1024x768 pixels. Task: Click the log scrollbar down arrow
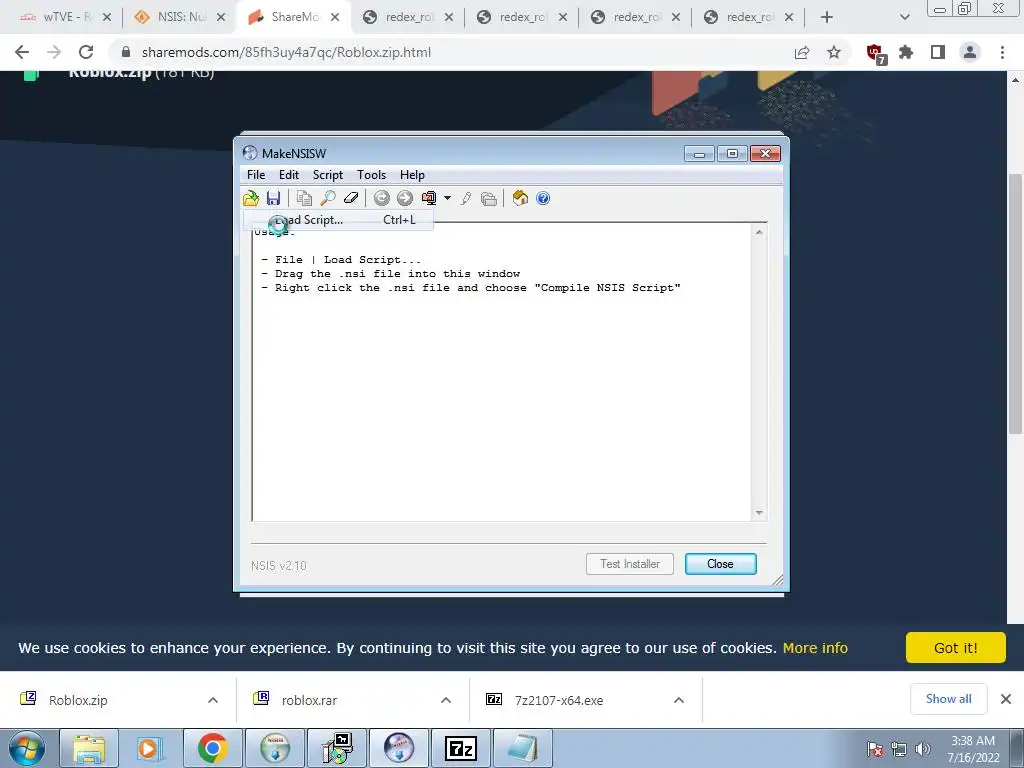click(x=759, y=513)
